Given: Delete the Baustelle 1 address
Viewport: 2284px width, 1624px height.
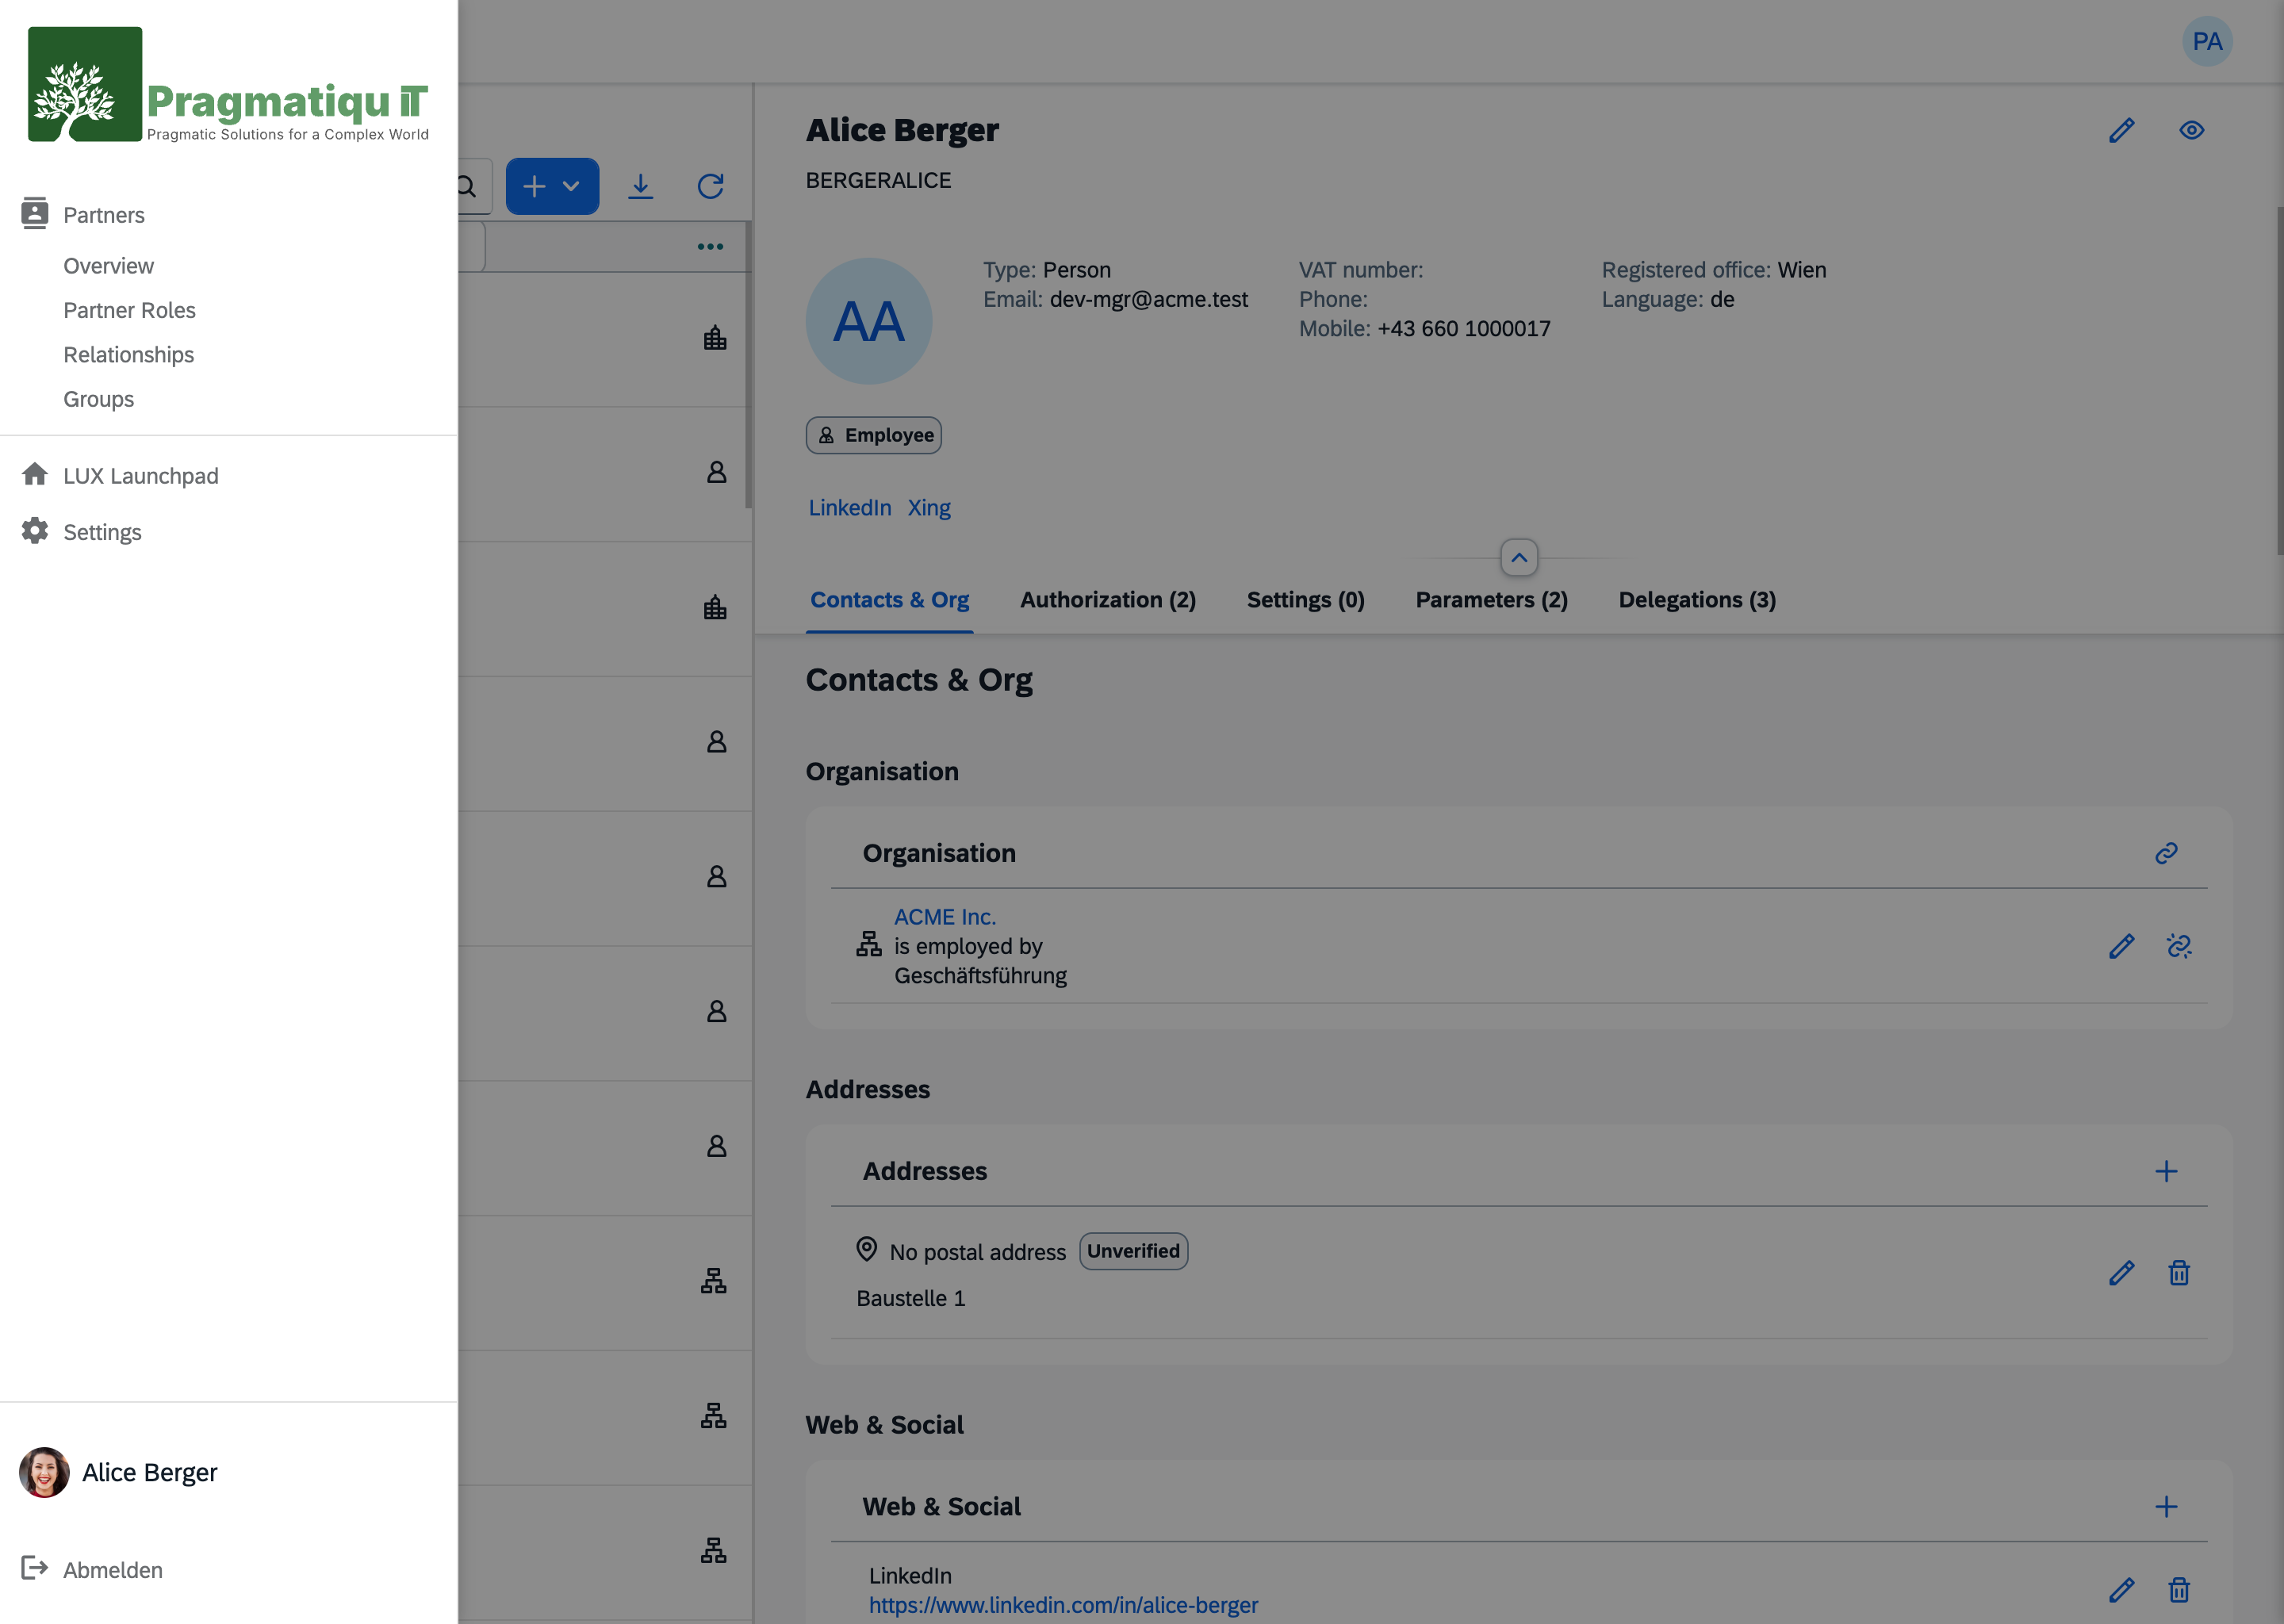Looking at the screenshot, I should 2179,1273.
